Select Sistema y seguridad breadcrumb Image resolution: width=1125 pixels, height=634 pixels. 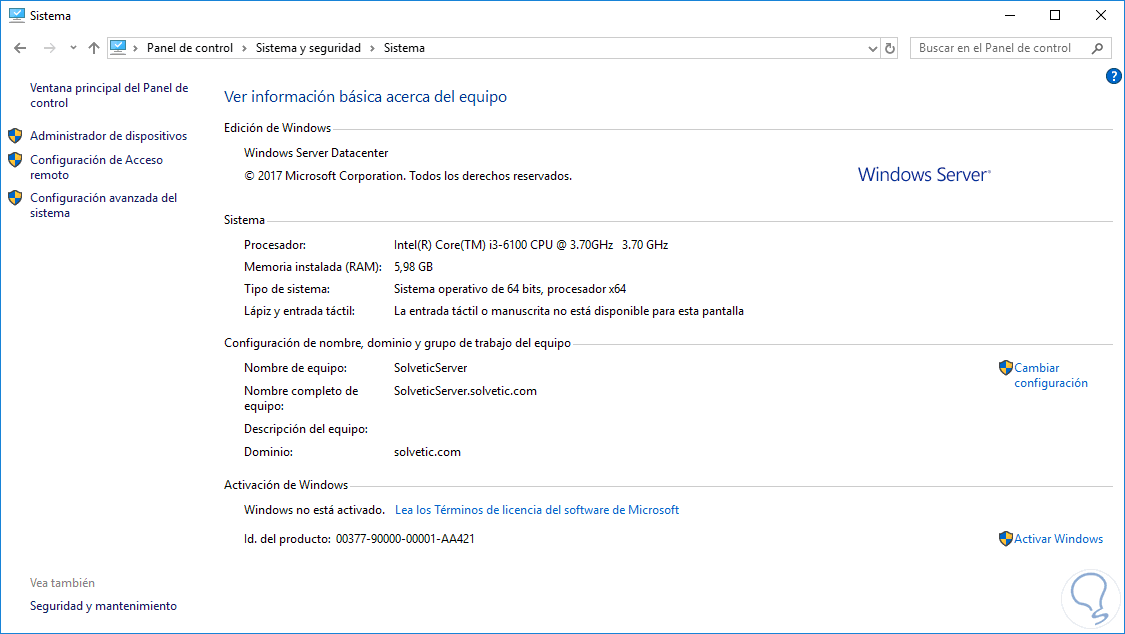[x=308, y=48]
